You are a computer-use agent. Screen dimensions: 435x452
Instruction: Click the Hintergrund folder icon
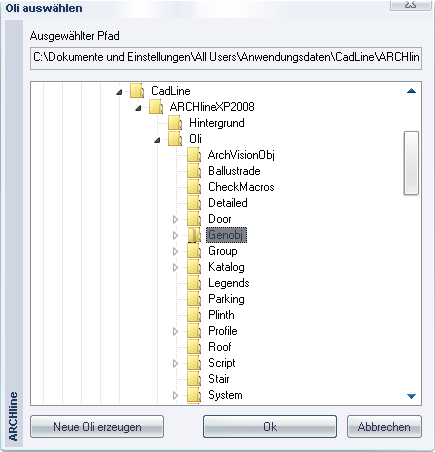tap(175, 123)
